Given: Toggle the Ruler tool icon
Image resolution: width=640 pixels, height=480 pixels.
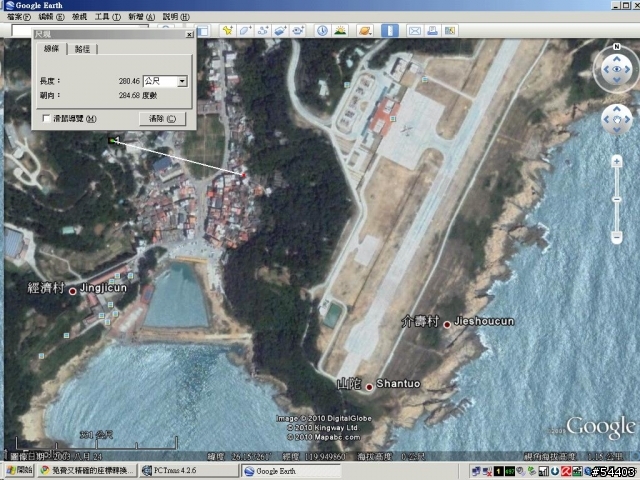Looking at the screenshot, I should (390, 31).
